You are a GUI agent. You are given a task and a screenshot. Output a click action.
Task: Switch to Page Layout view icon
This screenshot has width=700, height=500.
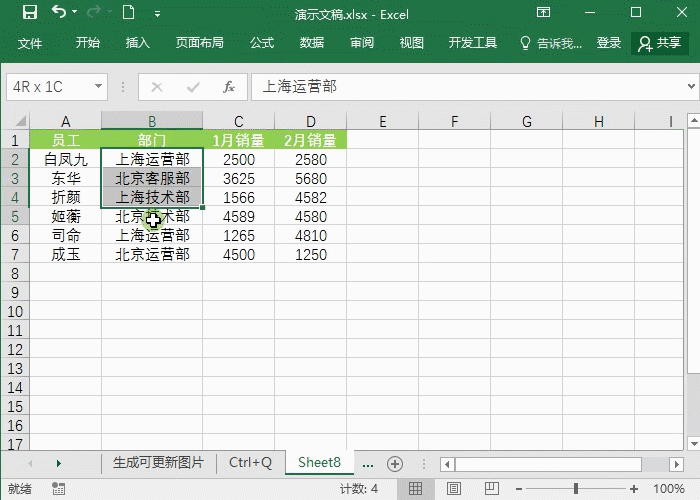[x=454, y=488]
